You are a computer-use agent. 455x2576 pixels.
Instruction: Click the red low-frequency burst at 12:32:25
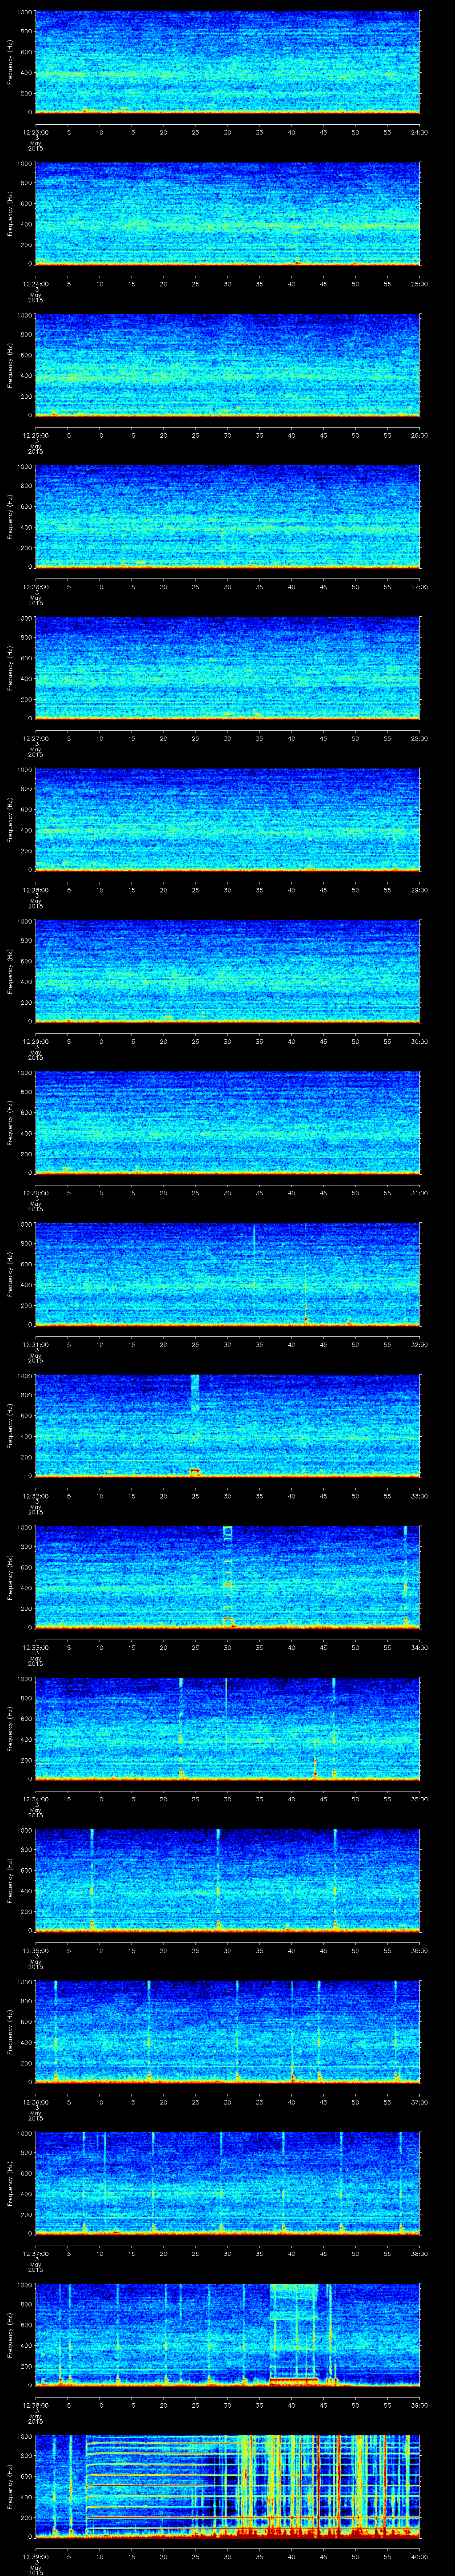[195, 1471]
